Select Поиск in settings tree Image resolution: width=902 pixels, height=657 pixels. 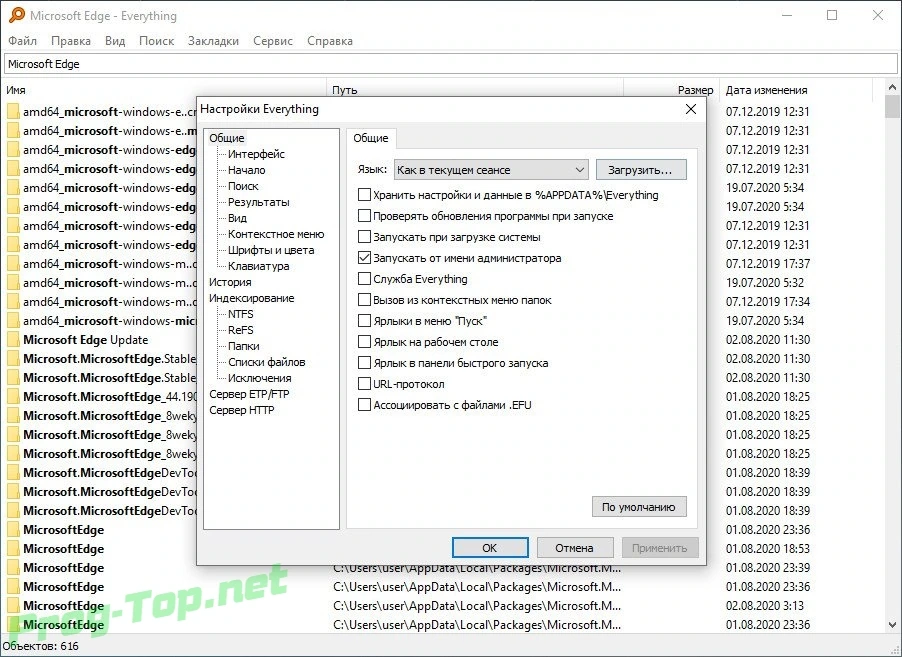(x=243, y=186)
